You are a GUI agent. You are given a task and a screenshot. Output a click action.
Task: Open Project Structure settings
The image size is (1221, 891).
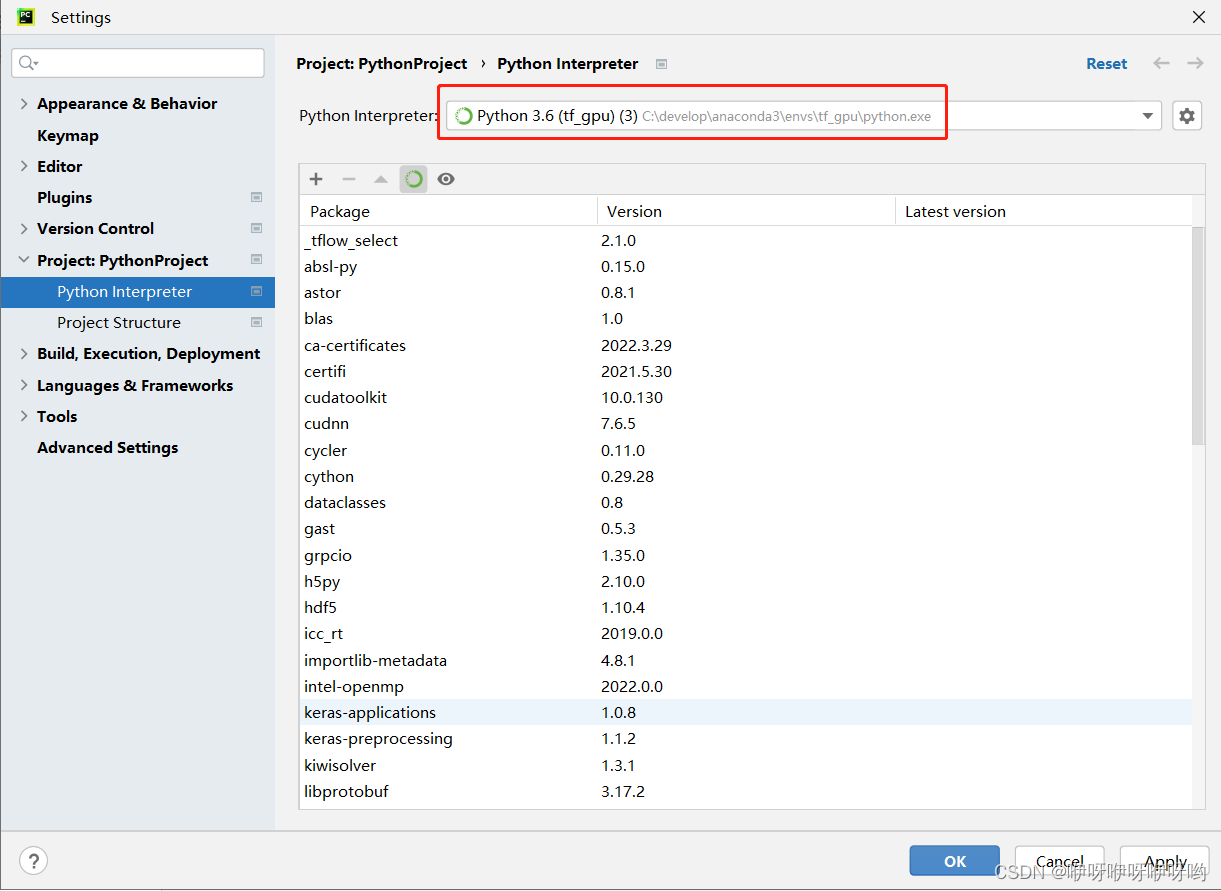[119, 323]
